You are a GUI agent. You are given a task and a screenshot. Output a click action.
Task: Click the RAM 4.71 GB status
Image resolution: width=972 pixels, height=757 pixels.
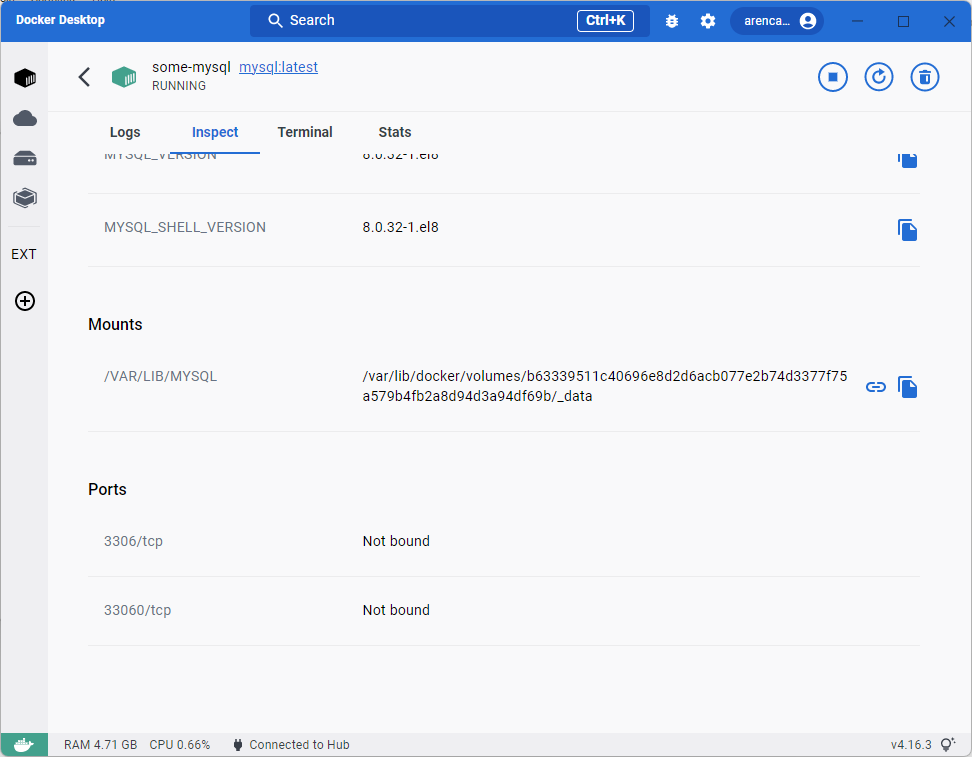100,745
